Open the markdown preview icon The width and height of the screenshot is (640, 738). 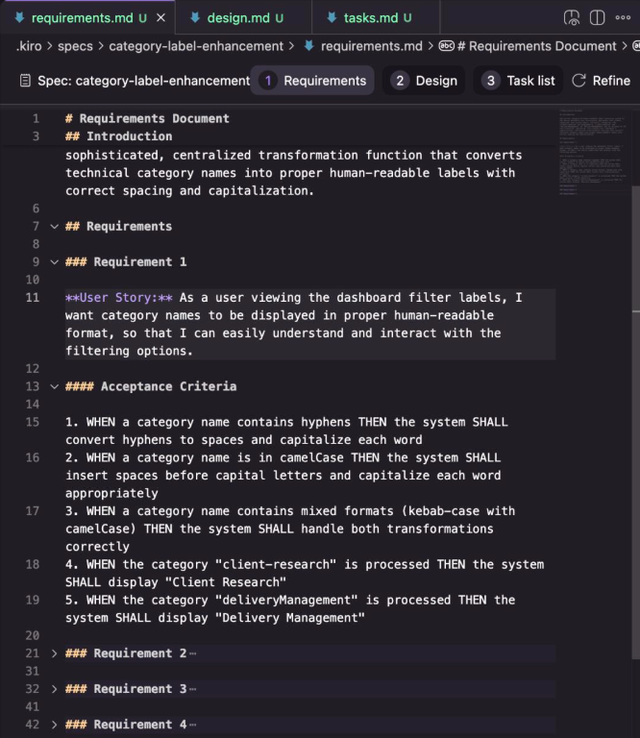(x=572, y=18)
